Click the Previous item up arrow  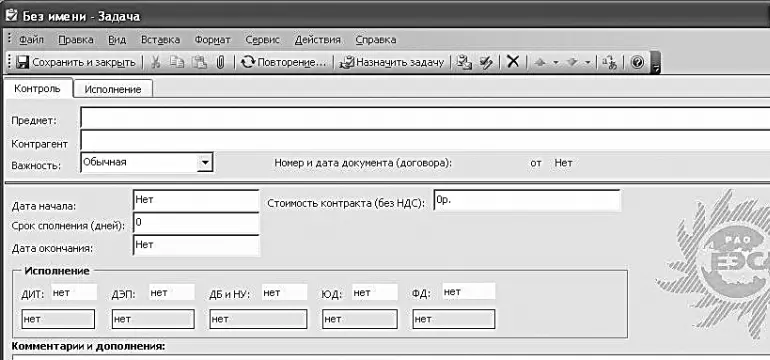click(541, 62)
